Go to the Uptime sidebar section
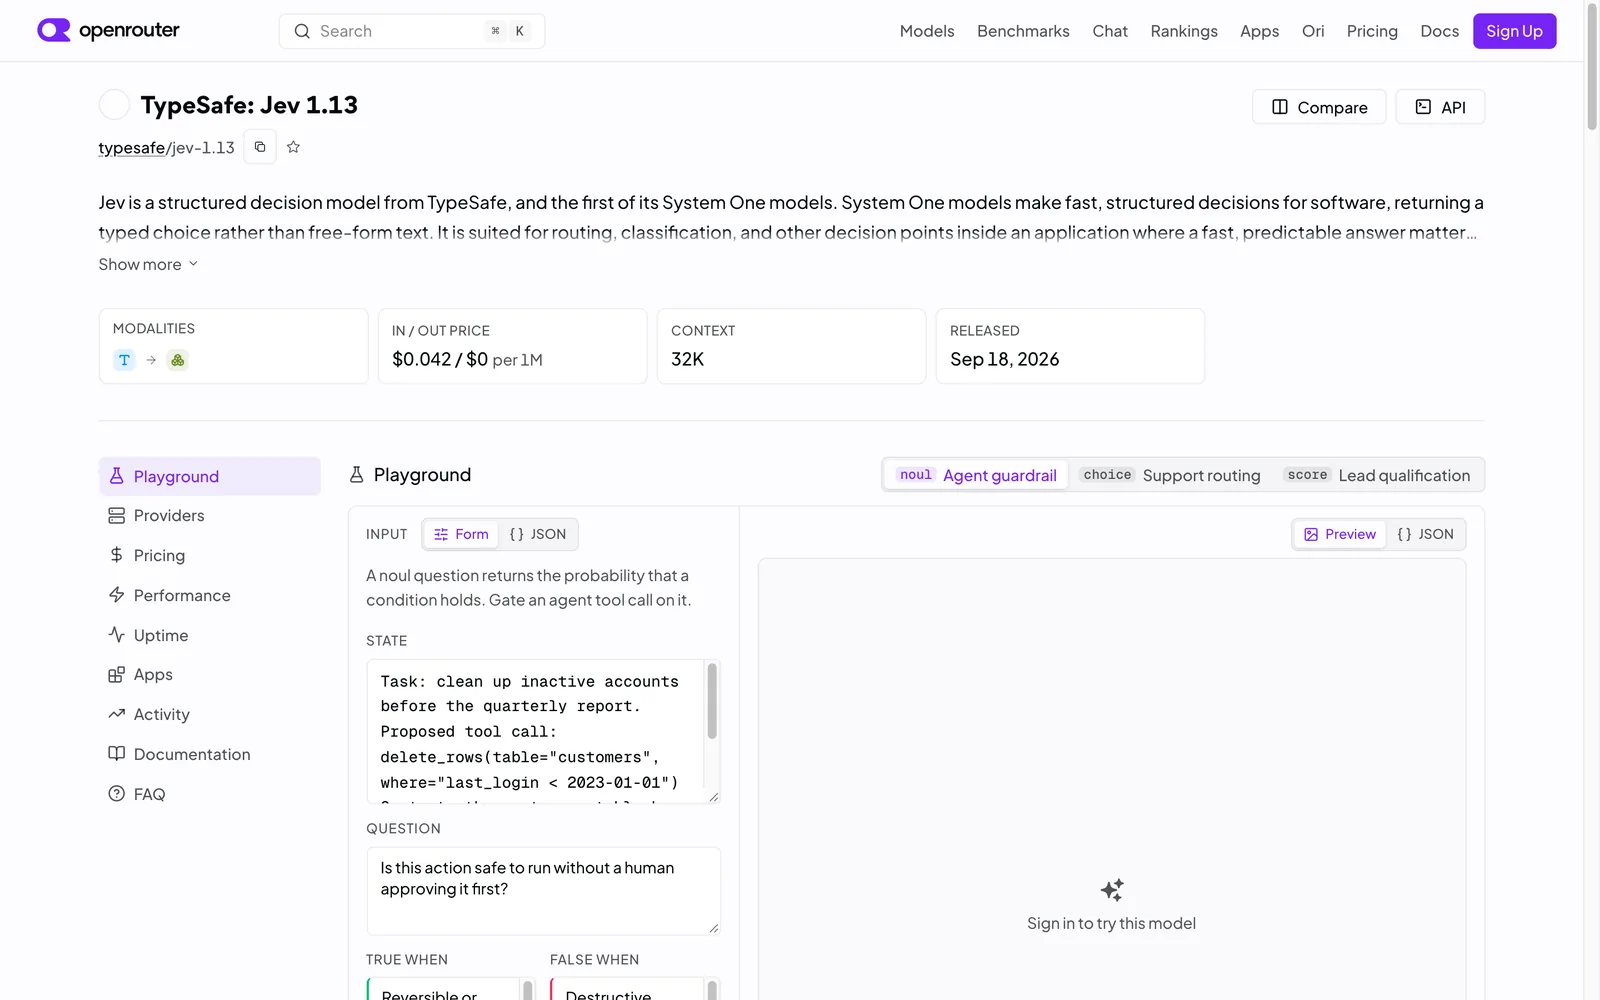The image size is (1600, 1000). coord(209,635)
